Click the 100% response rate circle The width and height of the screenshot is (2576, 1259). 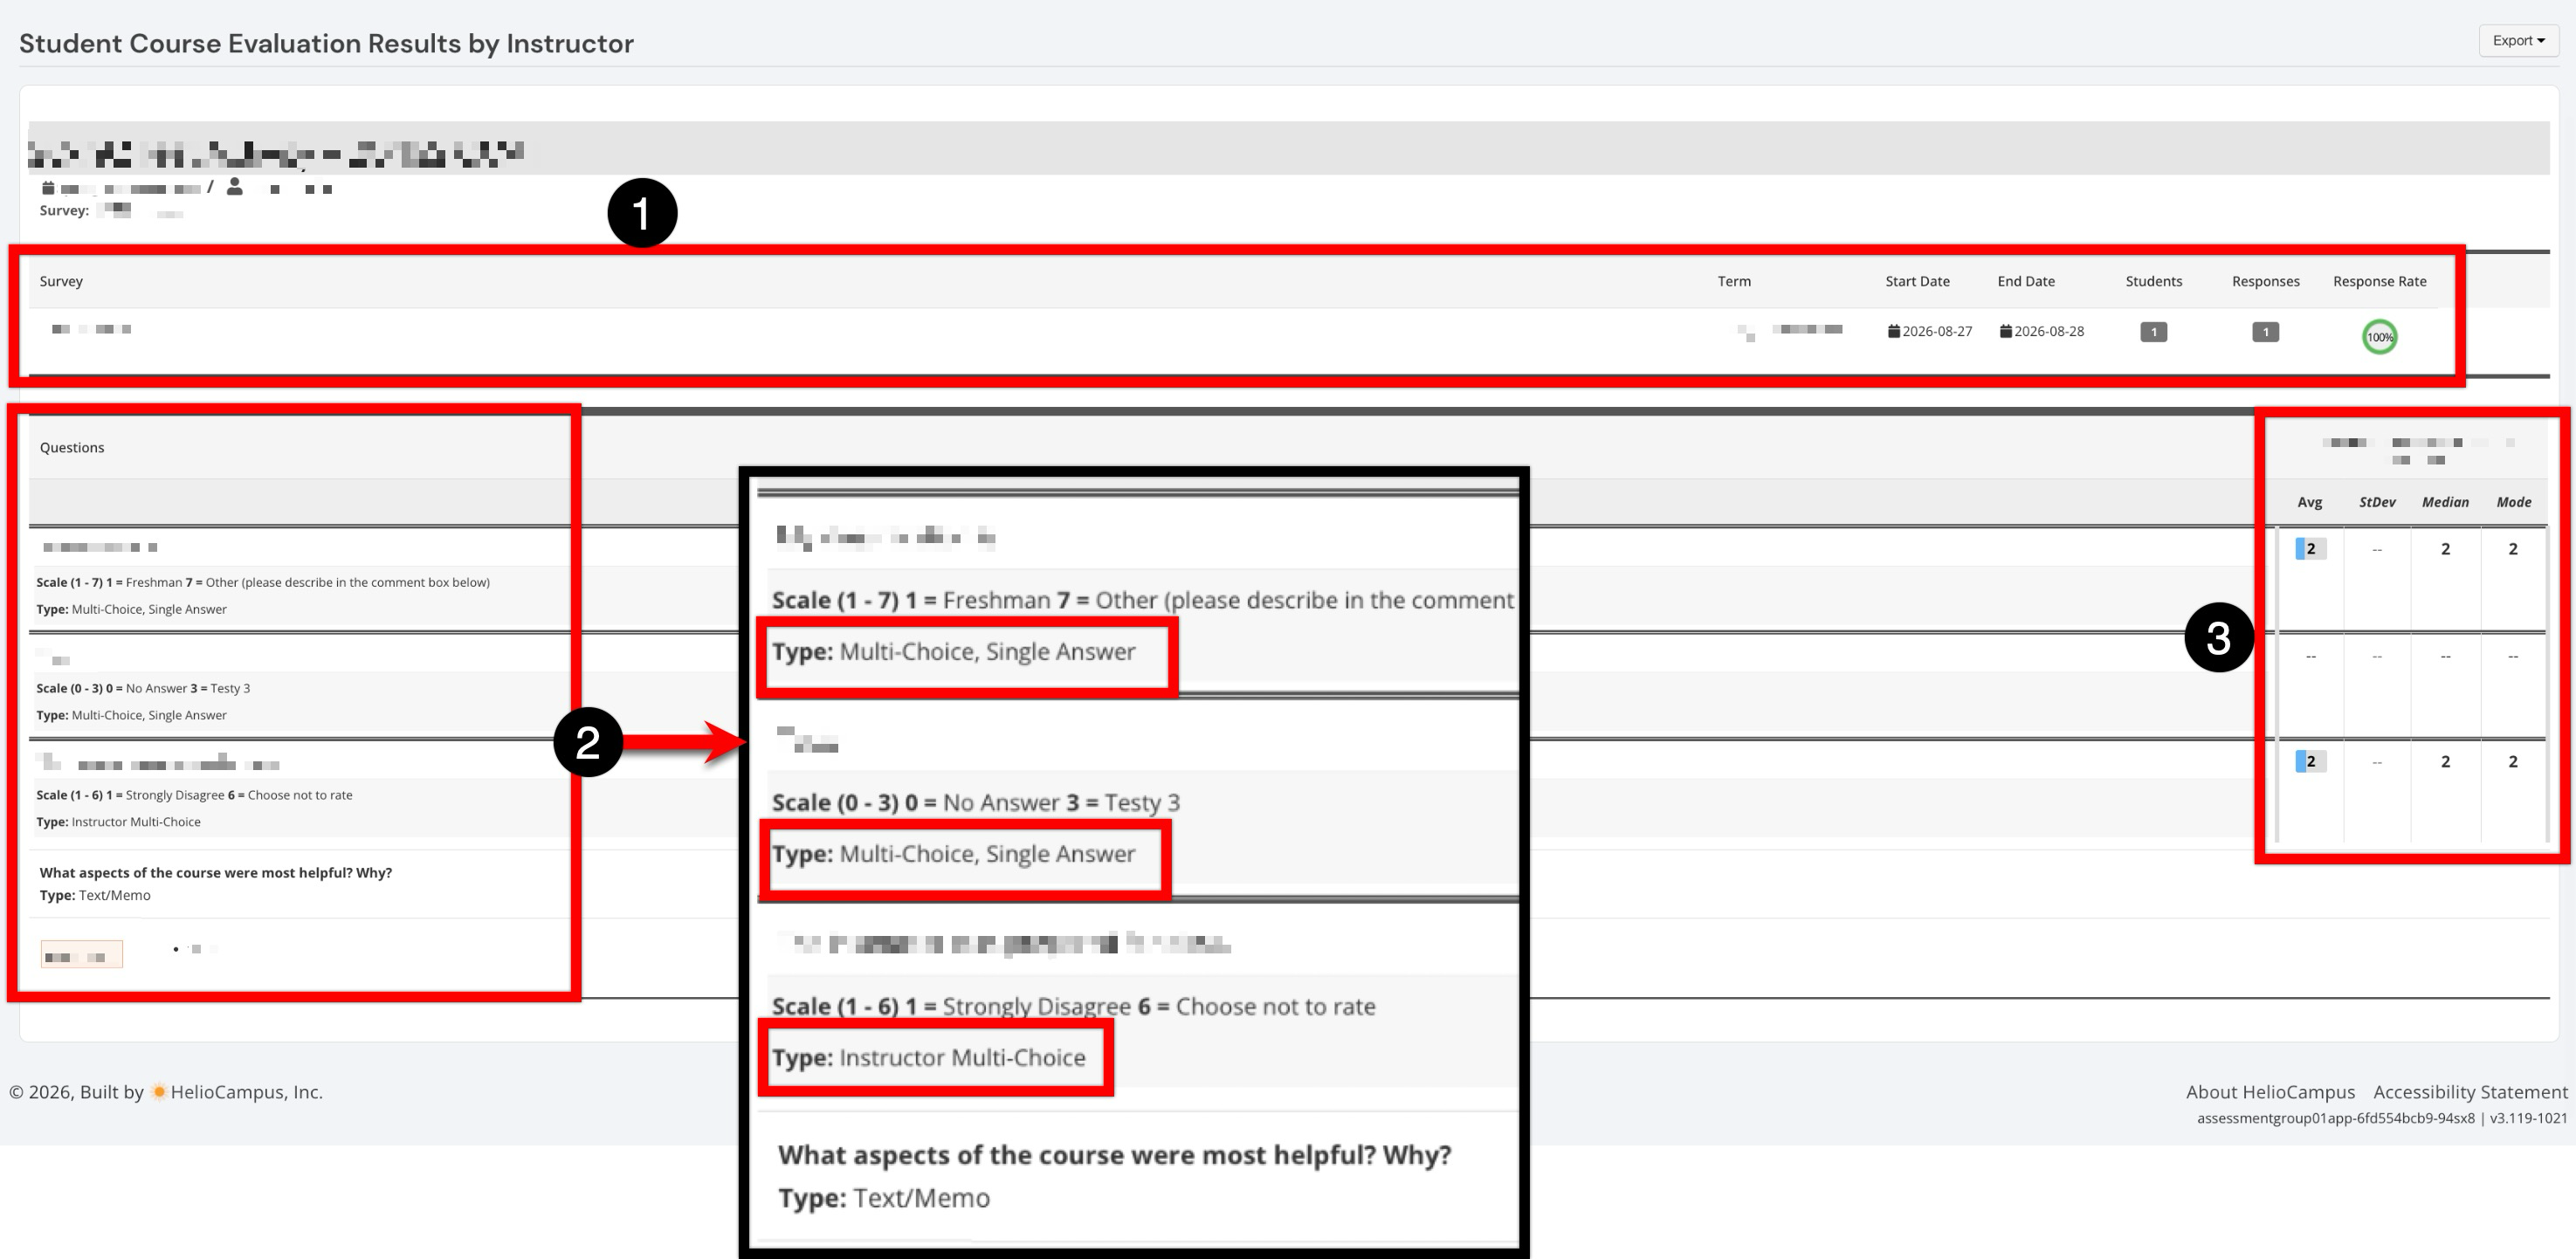(x=2380, y=337)
